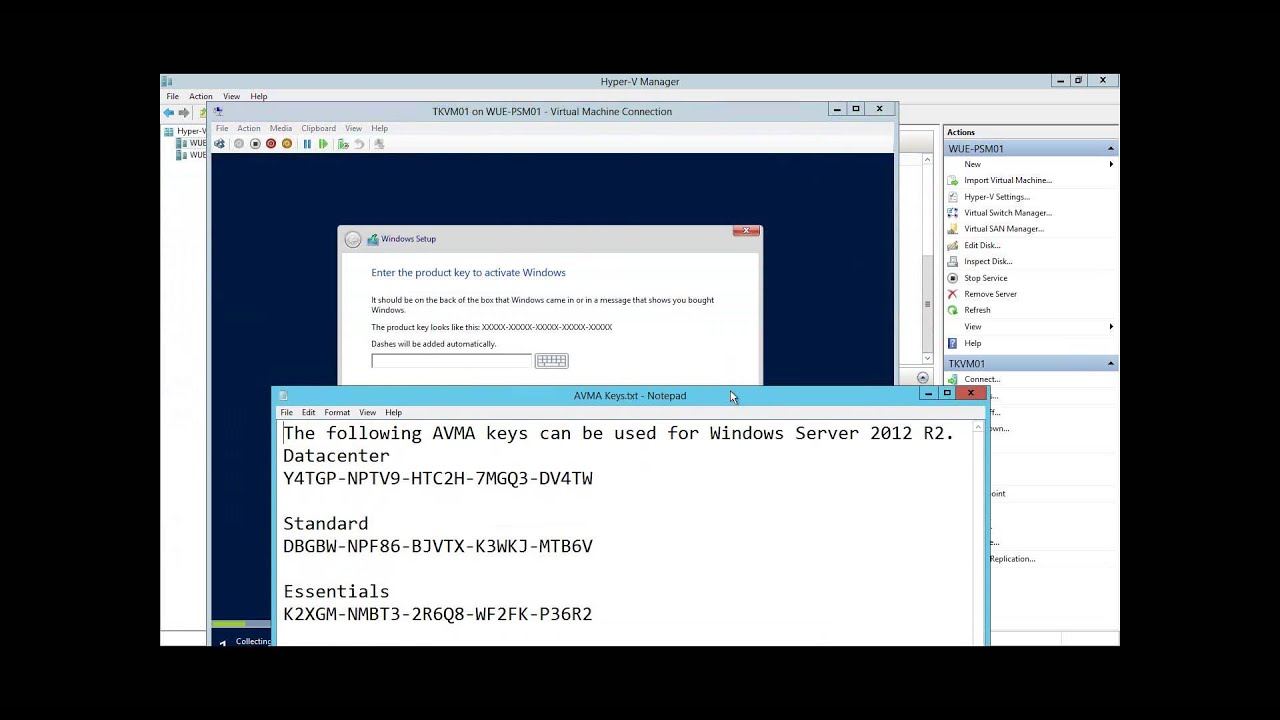1280x720 pixels.
Task: Expand the New submenu in Actions
Action: pyautogui.click(x=1110, y=164)
